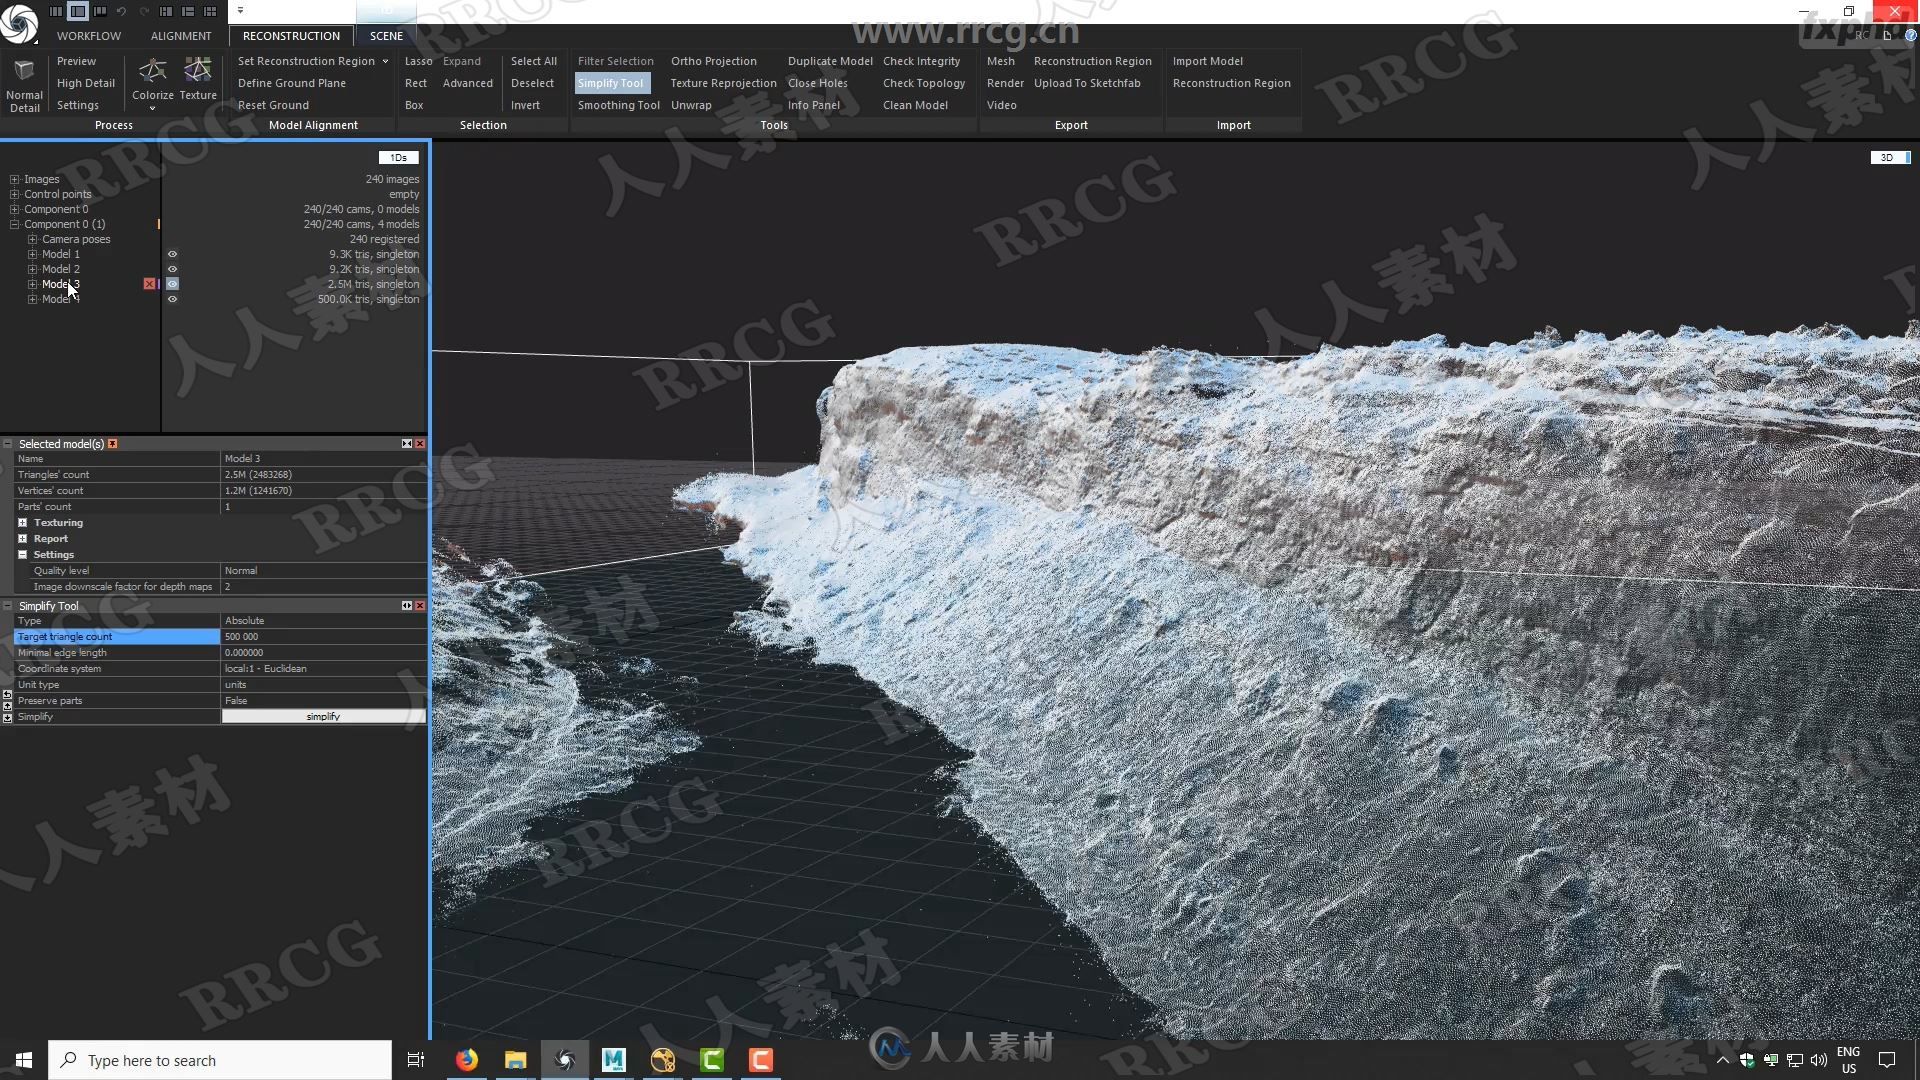Click the Minimal edge length value field
Screen dimensions: 1920x1080
323,652
